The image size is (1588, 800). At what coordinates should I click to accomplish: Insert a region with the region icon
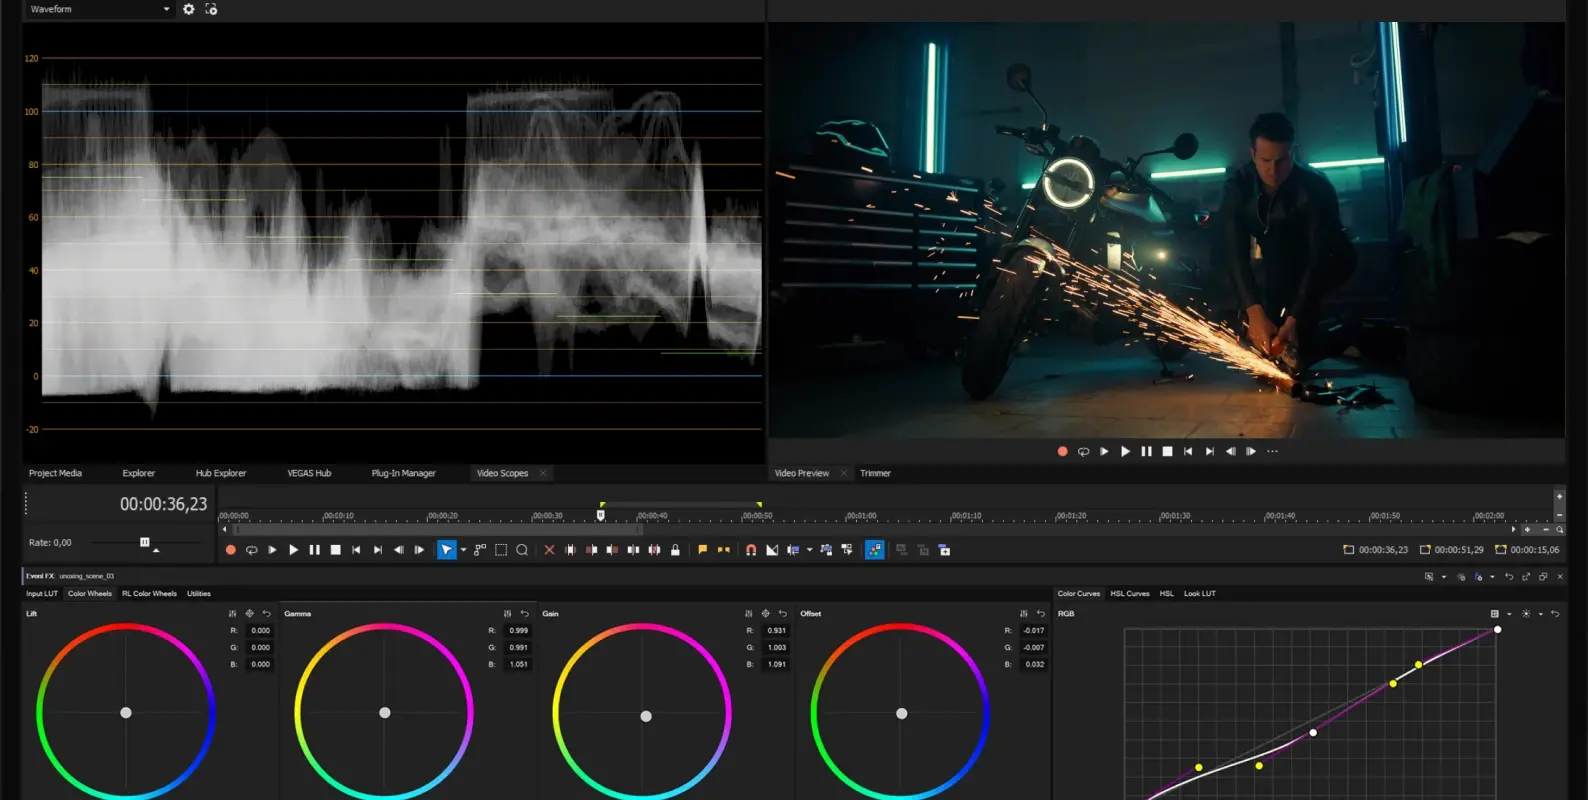point(723,550)
